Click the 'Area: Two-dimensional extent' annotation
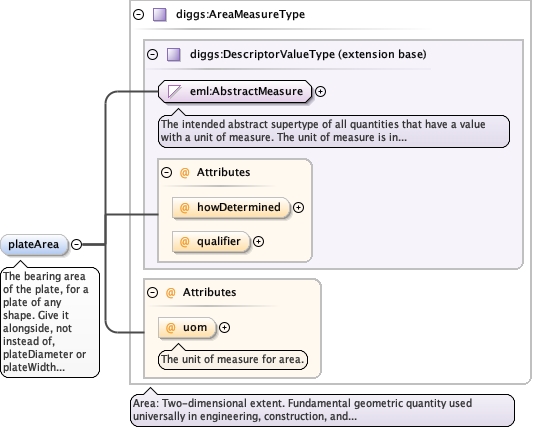 tap(322, 410)
